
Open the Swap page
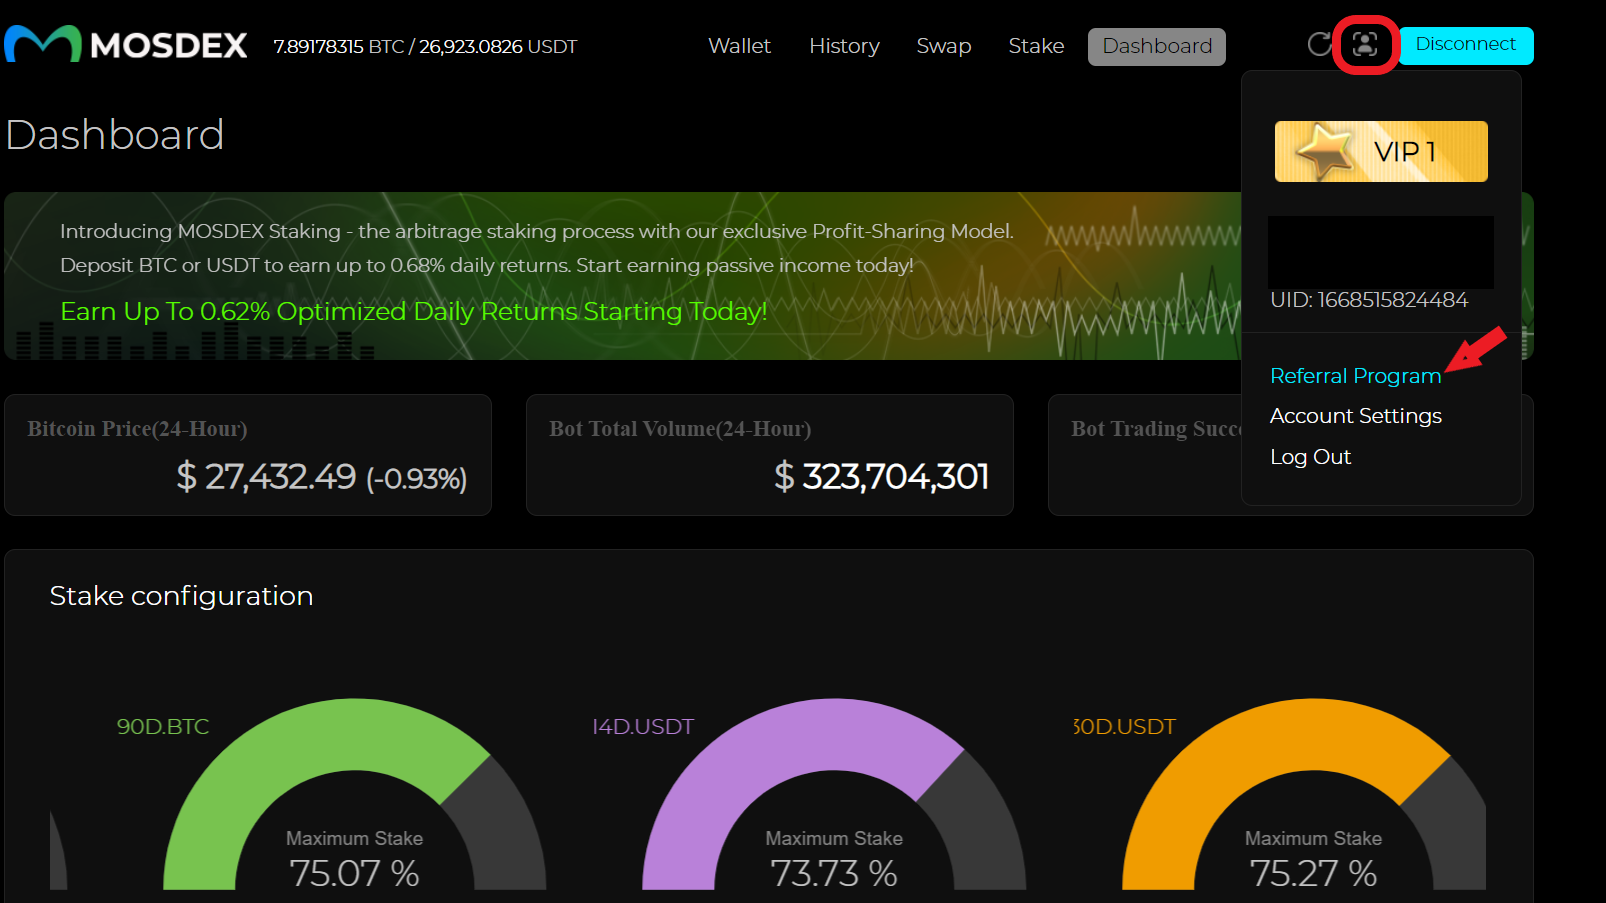[x=944, y=46]
